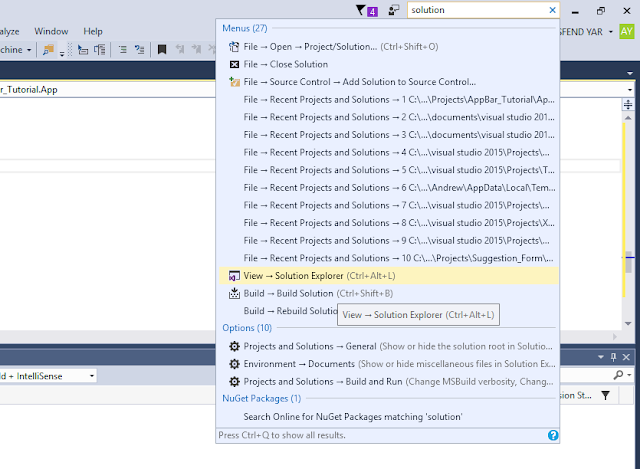Click the editor scrollbar up arrow
The height and width of the screenshot is (469, 640).
[628, 118]
